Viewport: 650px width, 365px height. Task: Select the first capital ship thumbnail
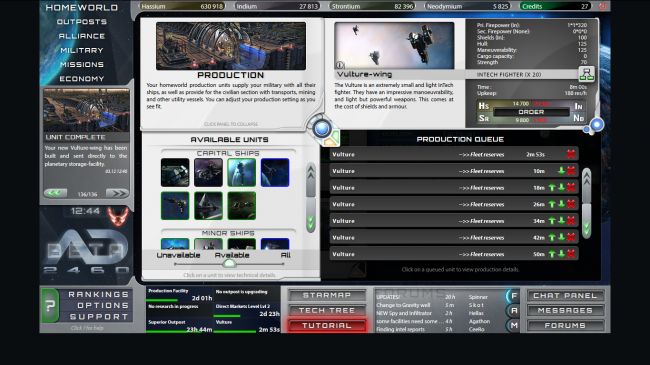175,172
